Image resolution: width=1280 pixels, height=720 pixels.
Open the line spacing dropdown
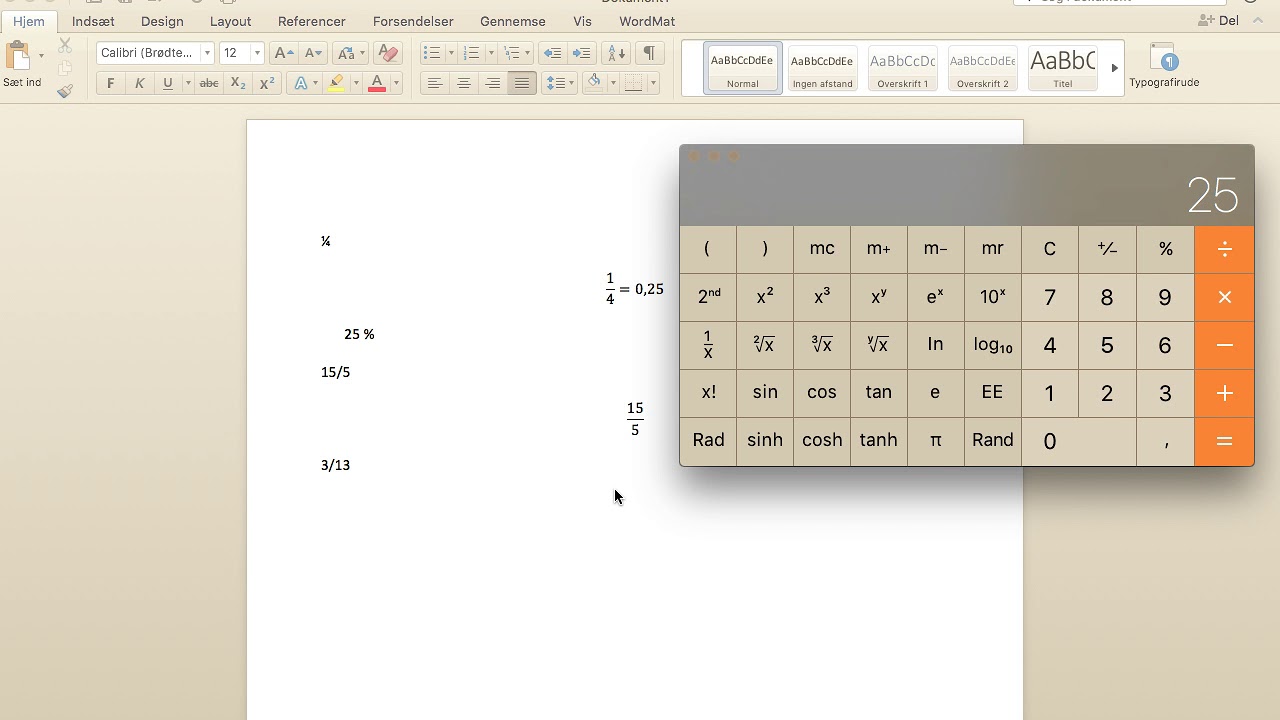[559, 84]
